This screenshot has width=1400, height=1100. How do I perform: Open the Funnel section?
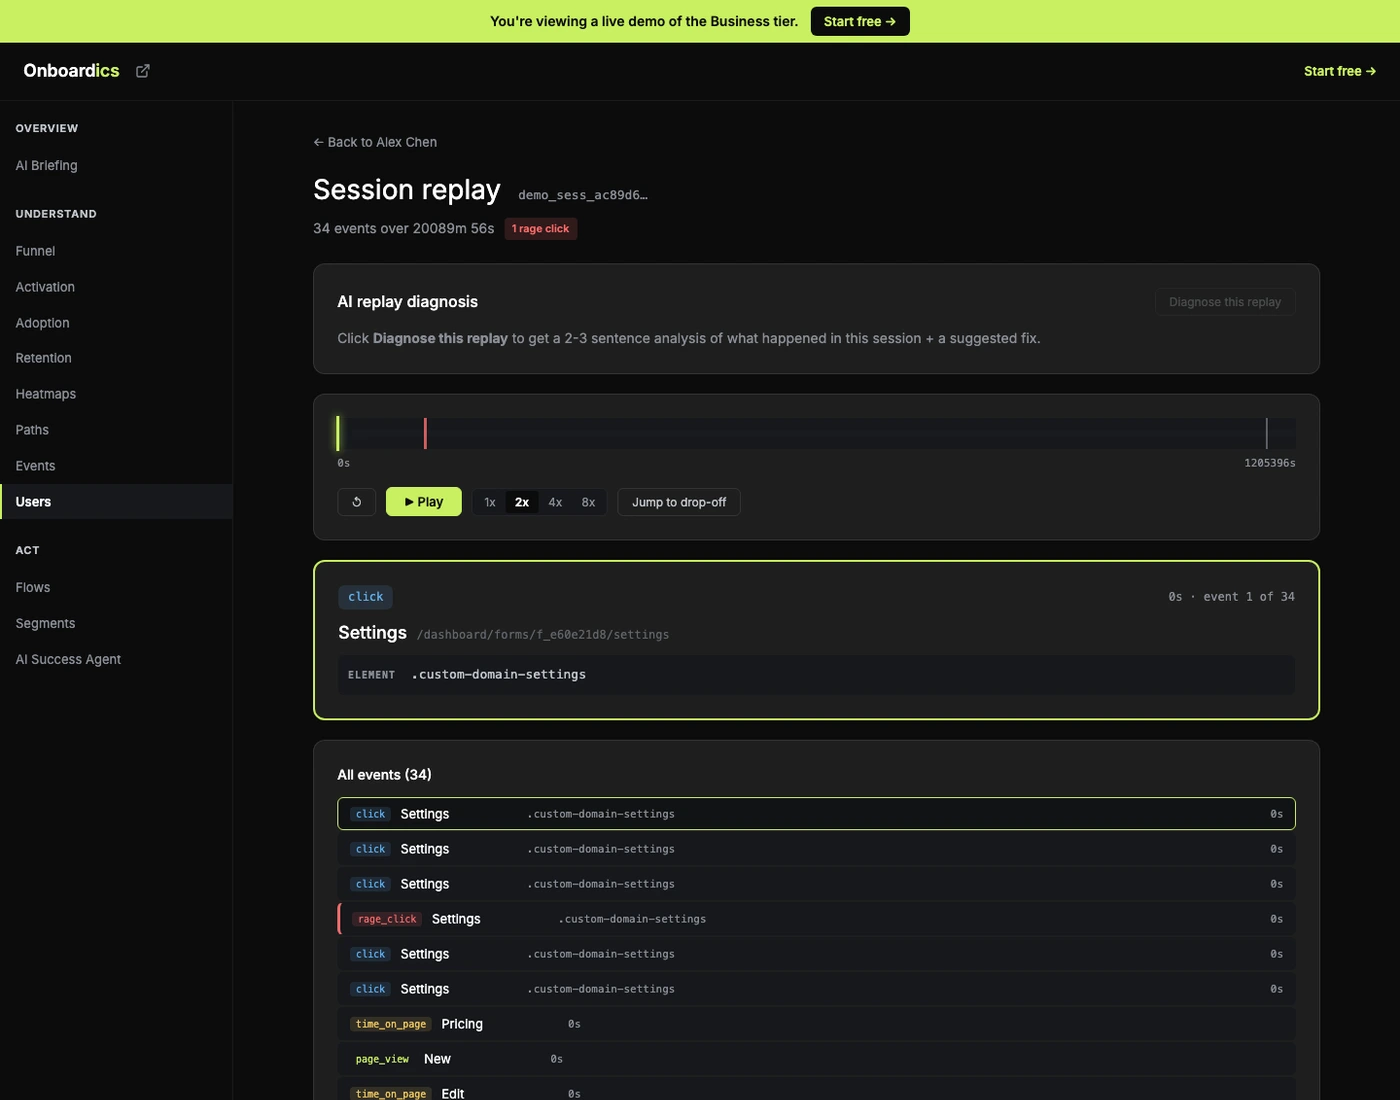pyautogui.click(x=35, y=250)
